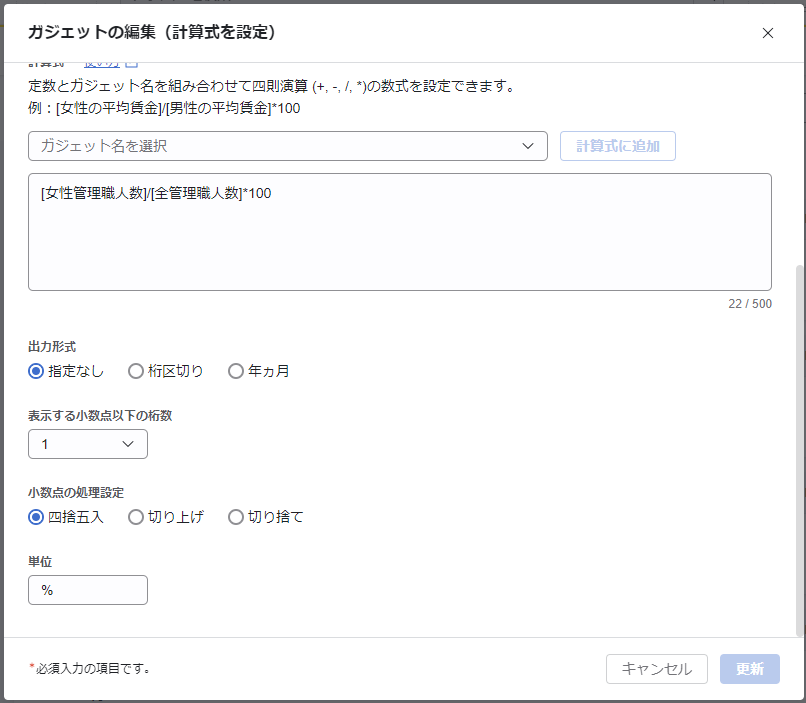Click the external link icon beside 使い方
Image resolution: width=806 pixels, height=703 pixels.
[131, 65]
